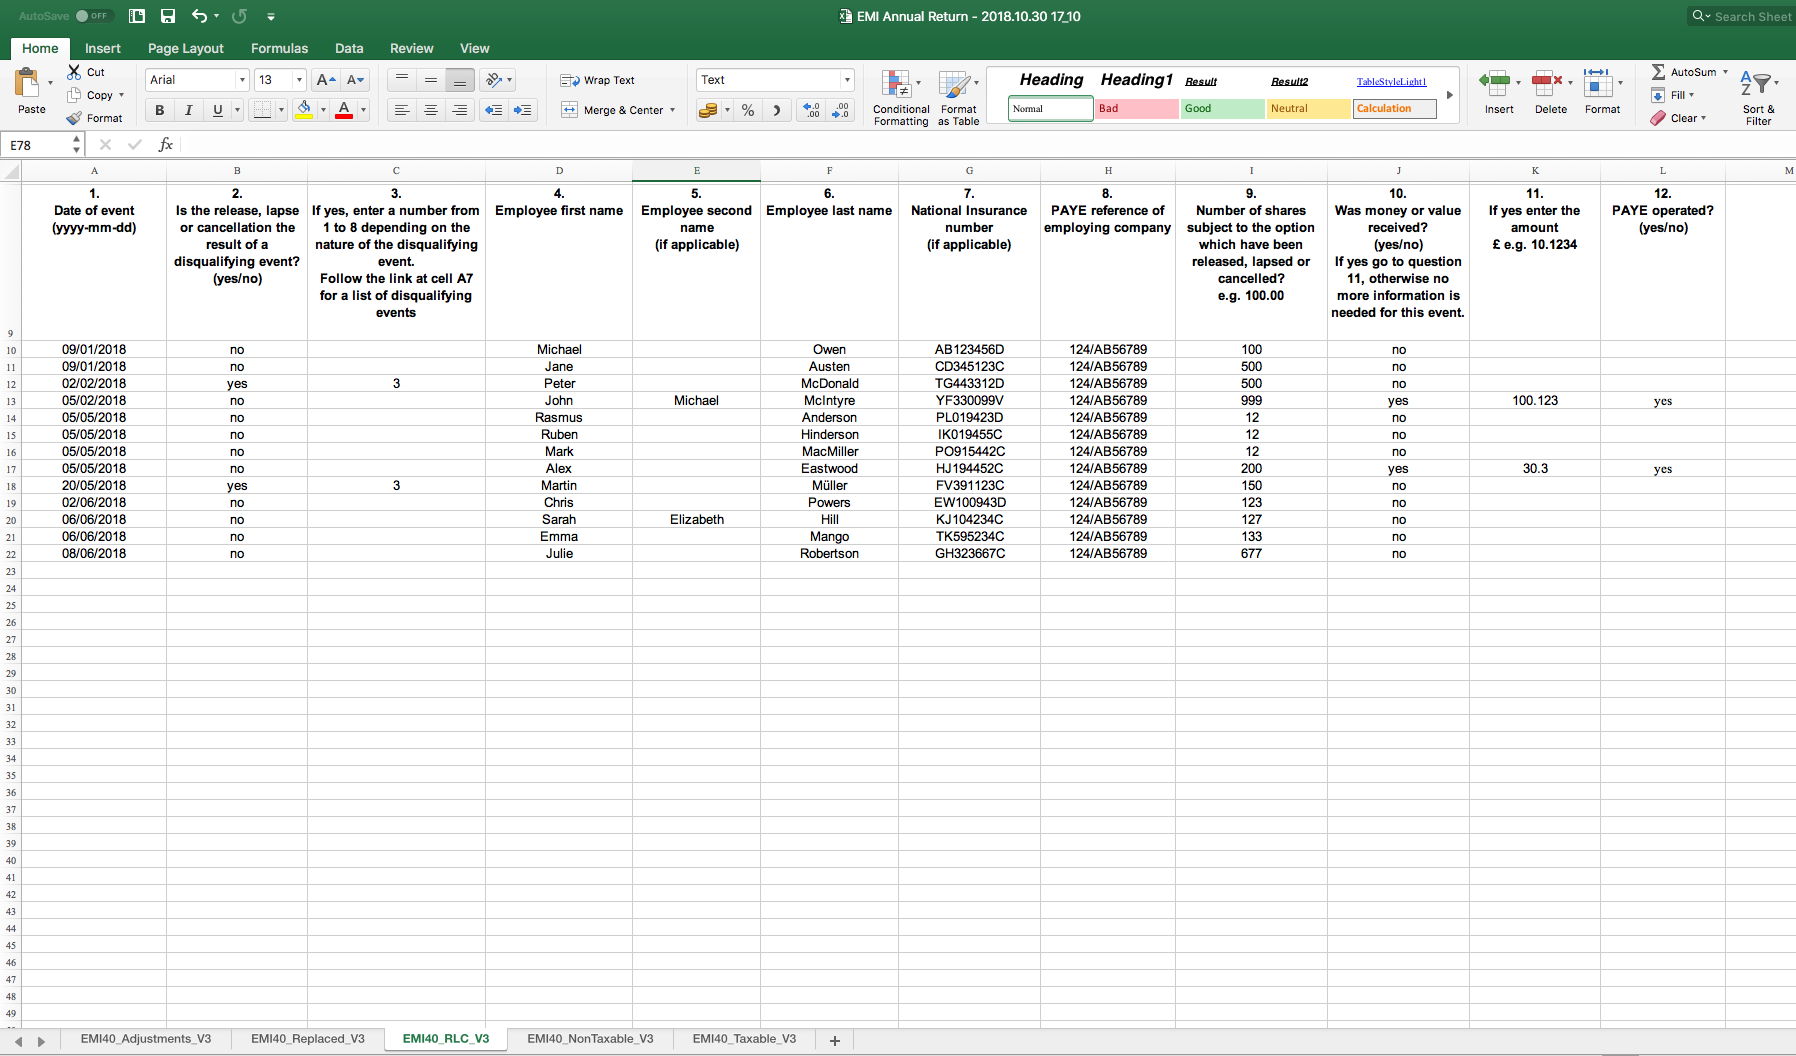1796x1056 pixels.
Task: Toggle Underline formatting
Action: pyautogui.click(x=217, y=110)
